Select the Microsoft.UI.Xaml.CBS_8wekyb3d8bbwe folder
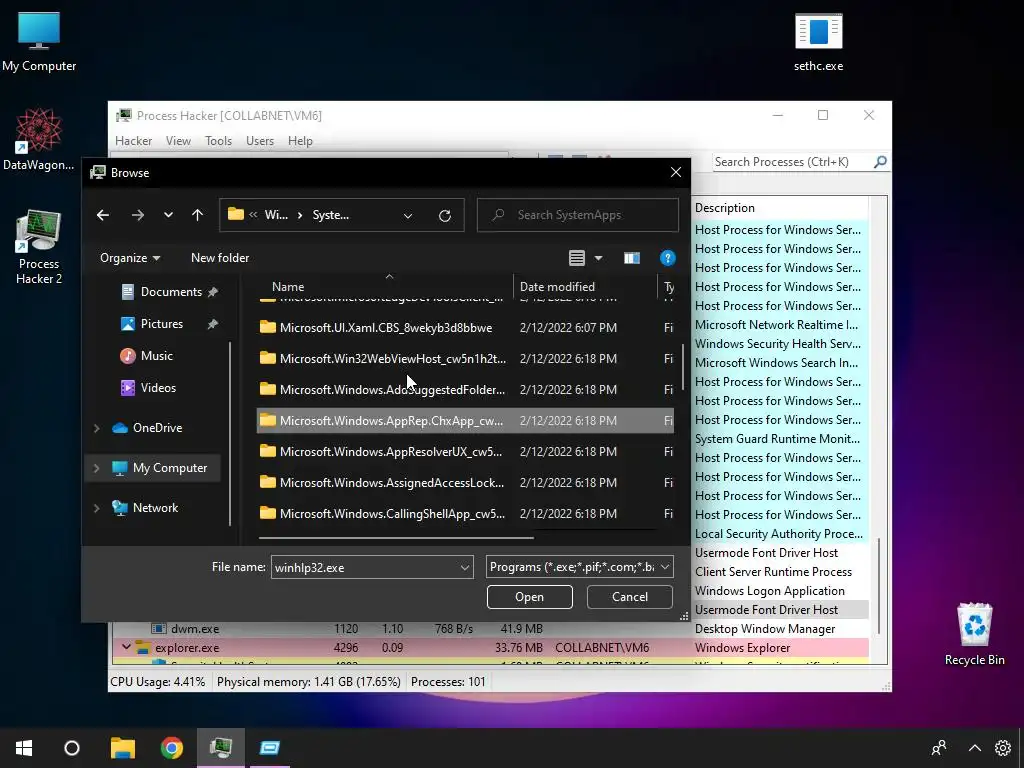The image size is (1024, 768). (x=465, y=328)
